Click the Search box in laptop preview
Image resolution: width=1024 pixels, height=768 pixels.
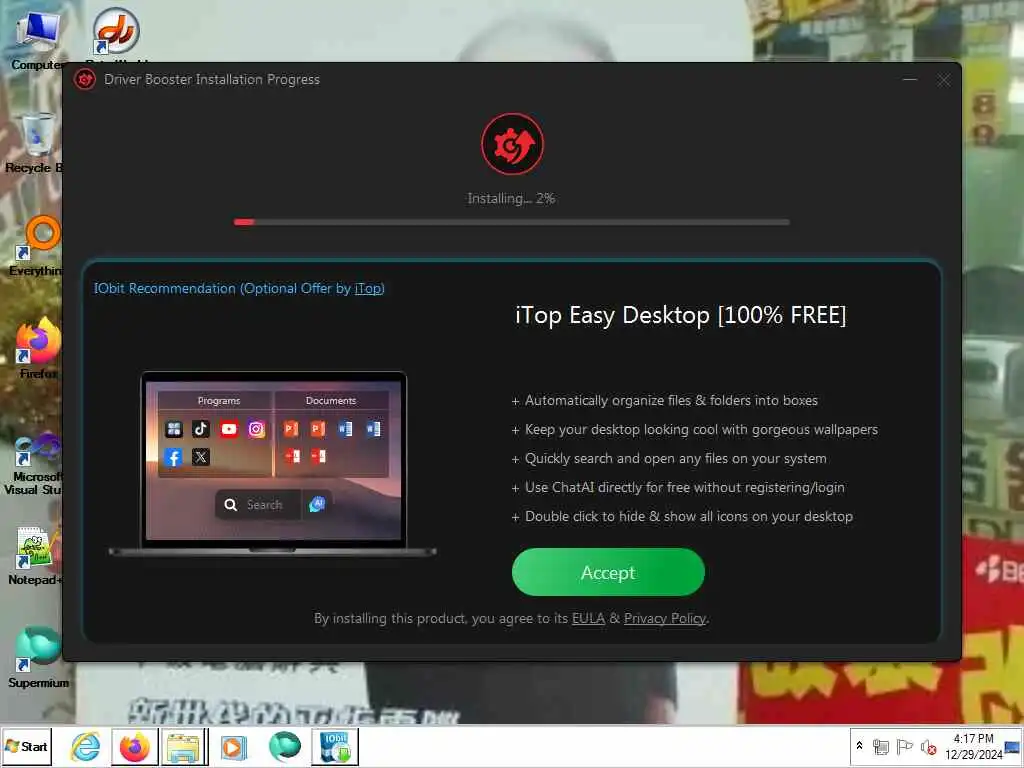[257, 505]
